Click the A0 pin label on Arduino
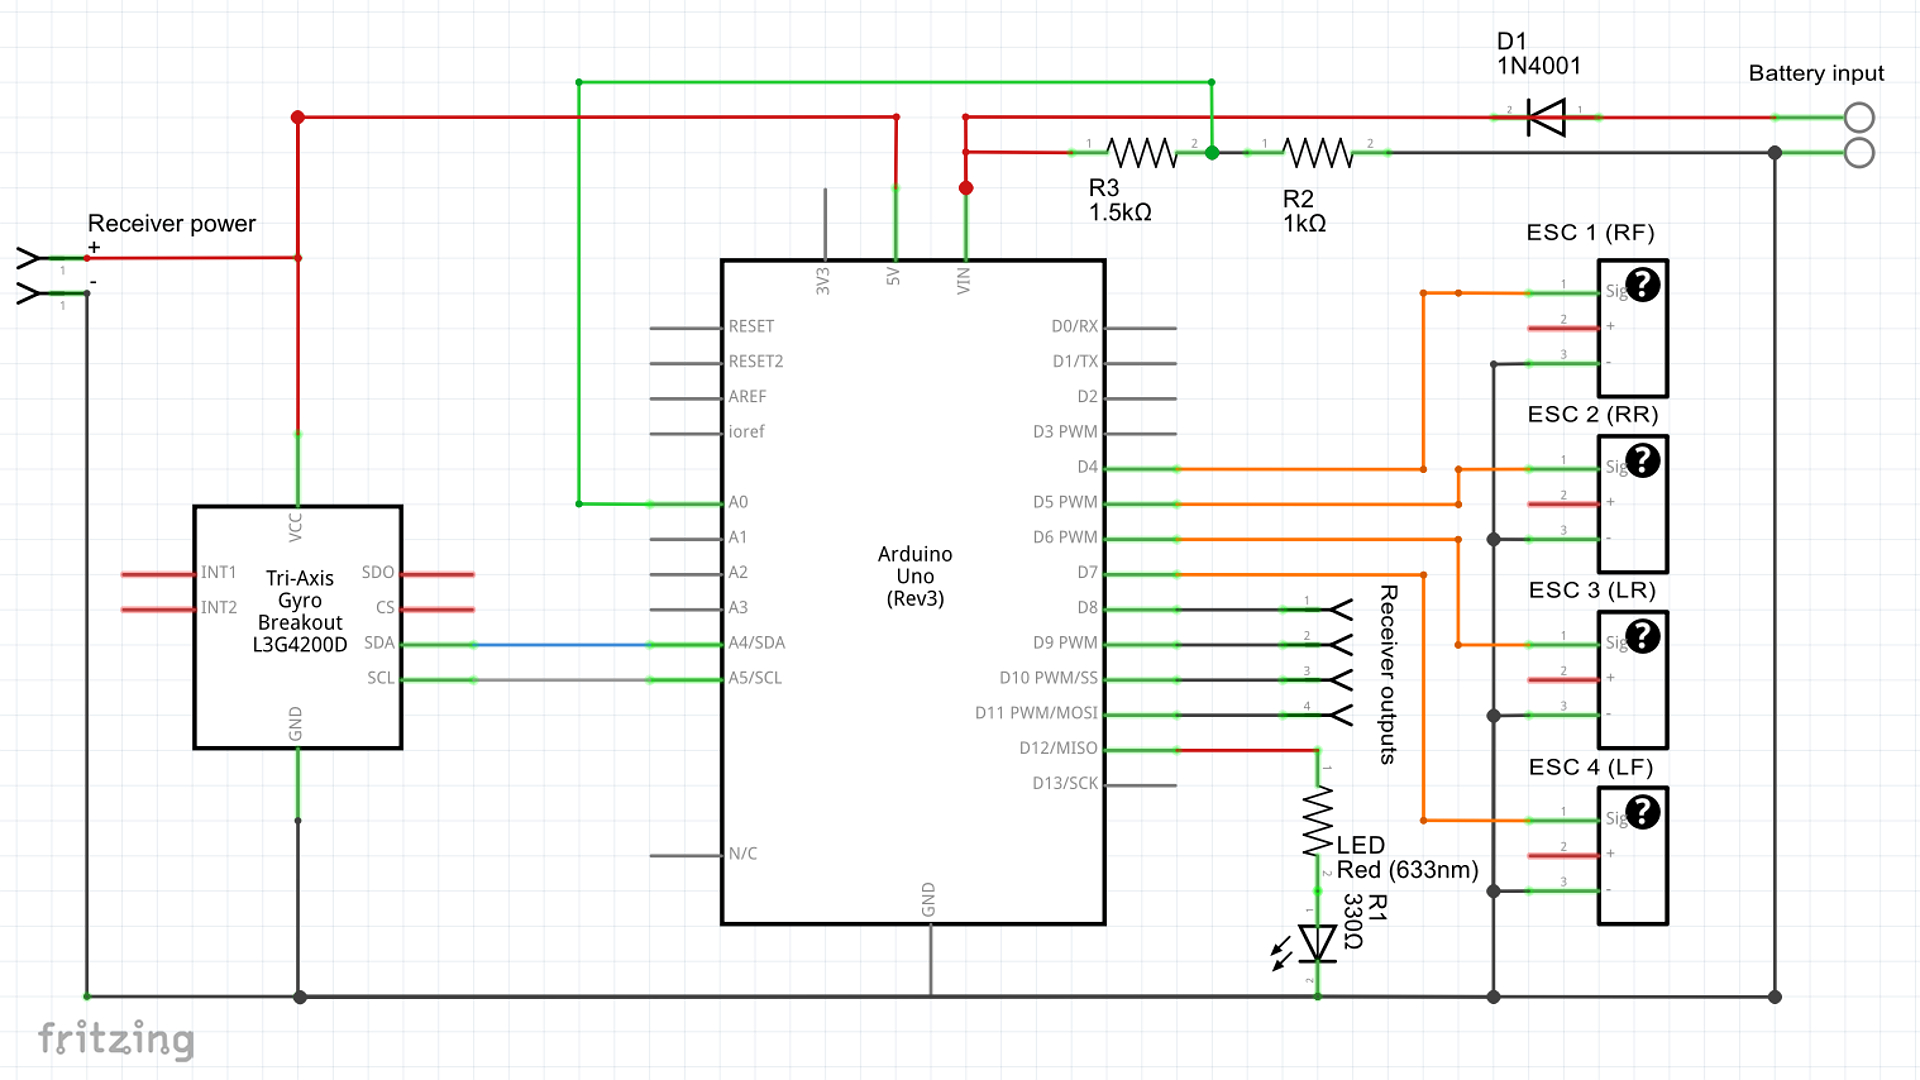Screen dimensions: 1920x1080 click(x=738, y=502)
